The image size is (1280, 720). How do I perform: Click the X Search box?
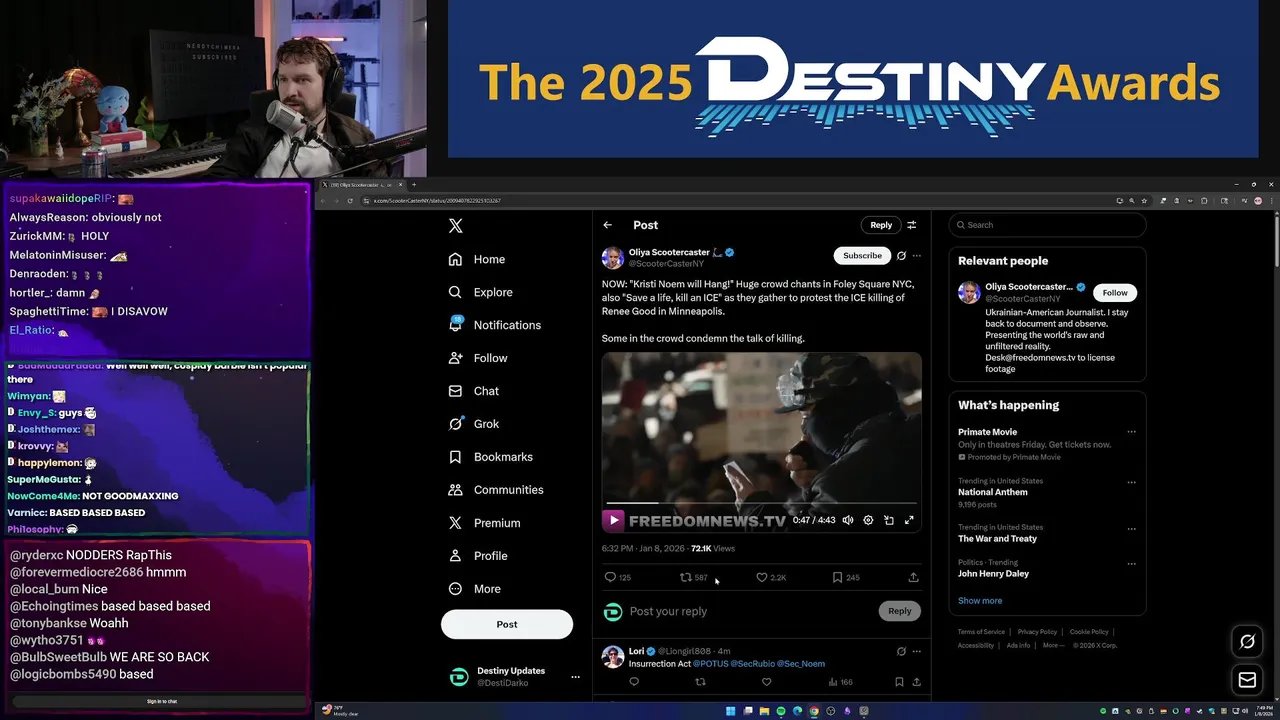pyautogui.click(x=1047, y=225)
